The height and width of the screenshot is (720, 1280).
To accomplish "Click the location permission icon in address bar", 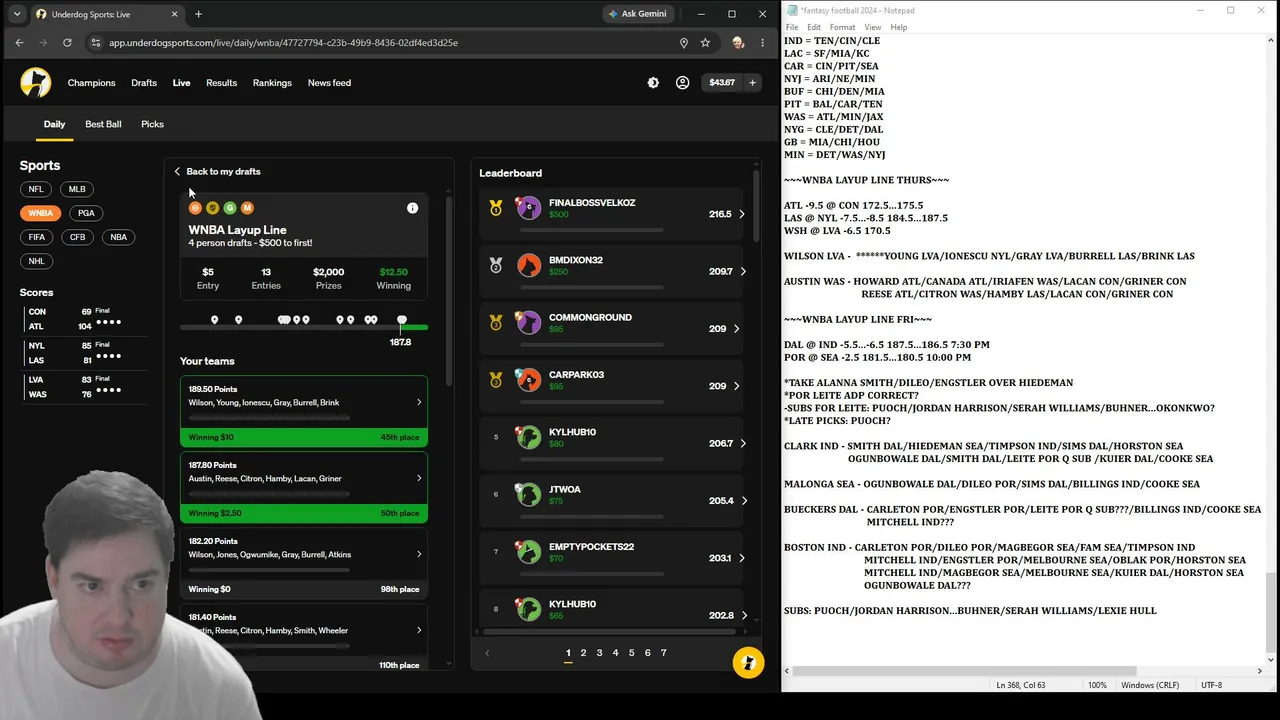I will [684, 43].
